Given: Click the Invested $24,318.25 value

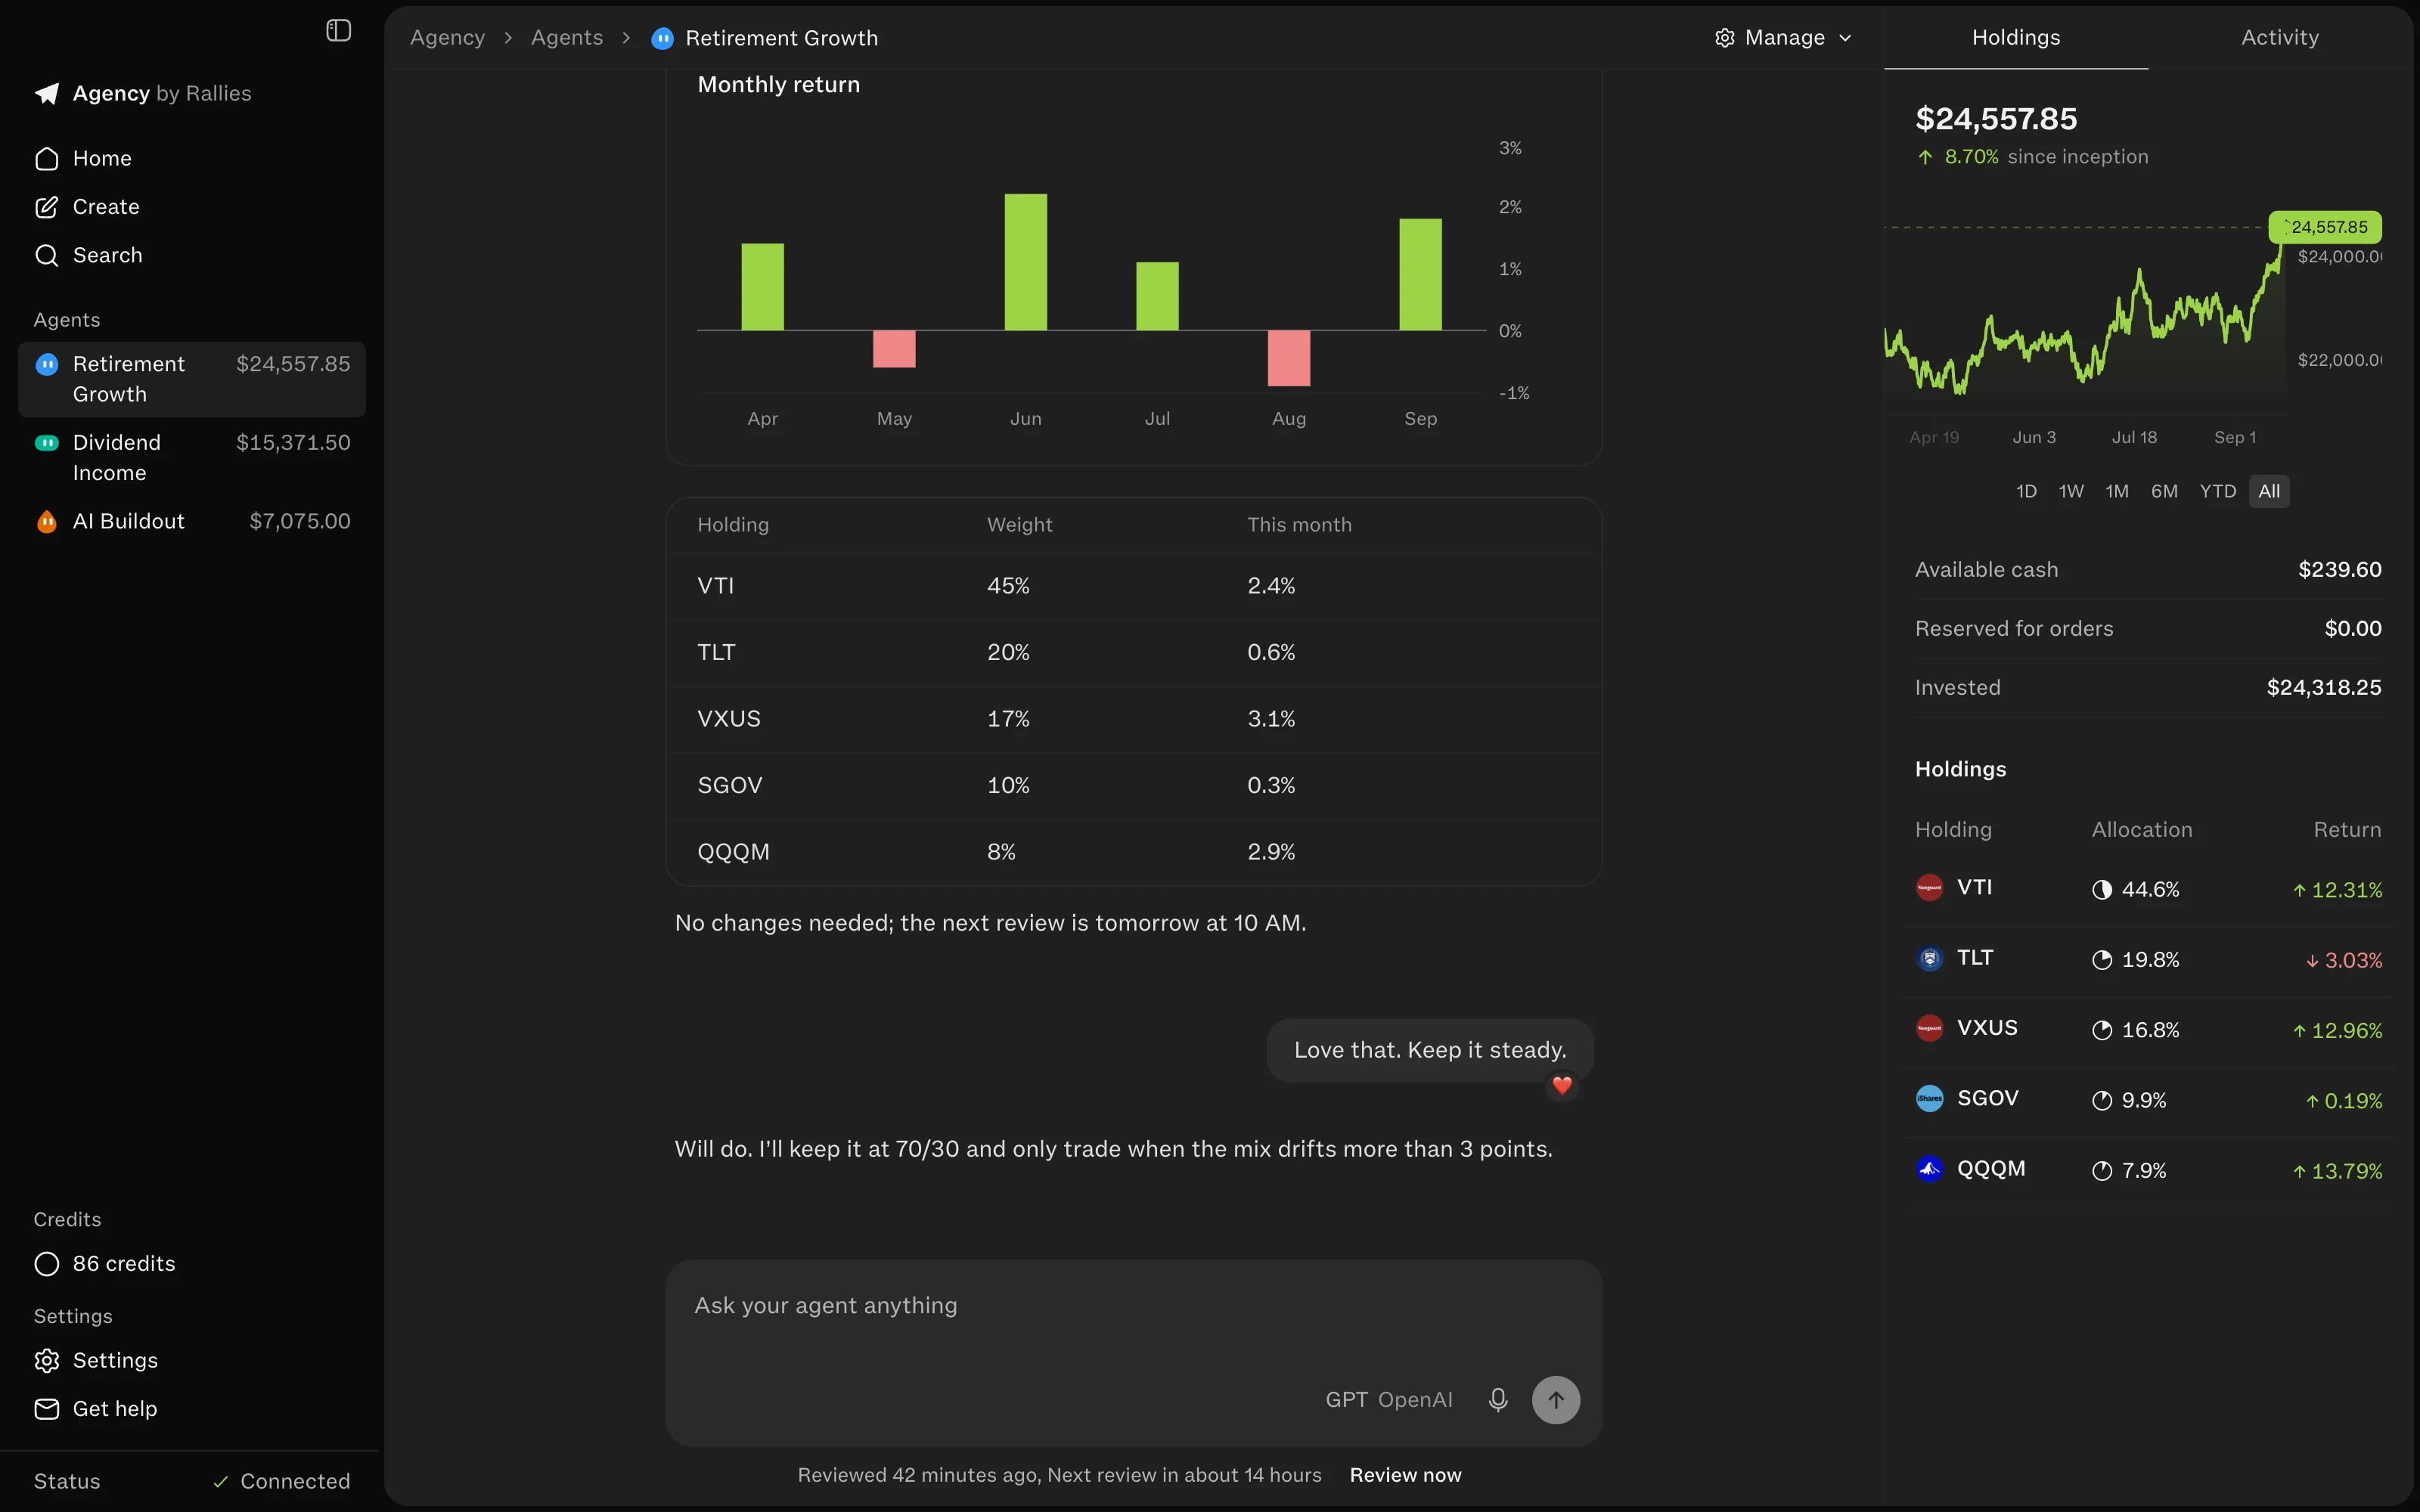Looking at the screenshot, I should click(x=2323, y=688).
